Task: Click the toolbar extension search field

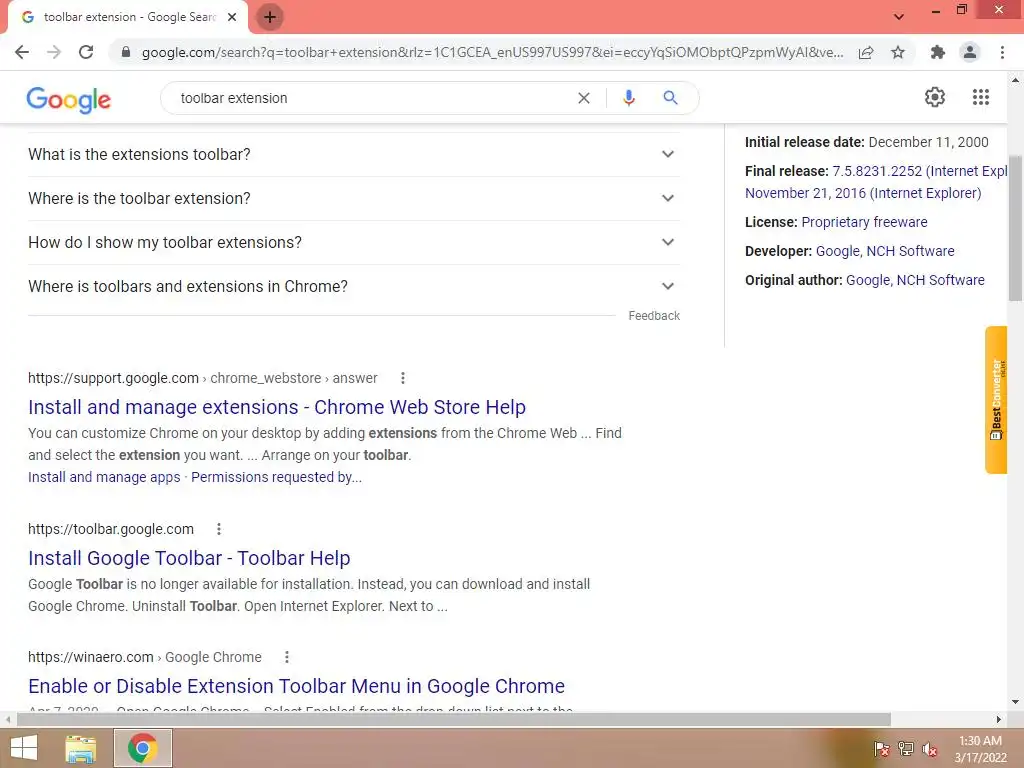Action: point(372,98)
